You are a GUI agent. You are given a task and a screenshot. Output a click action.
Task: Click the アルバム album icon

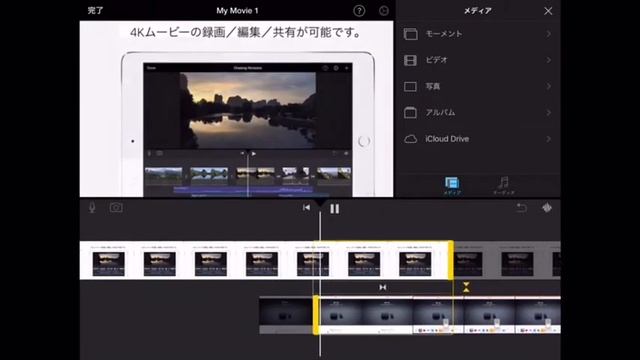410,112
